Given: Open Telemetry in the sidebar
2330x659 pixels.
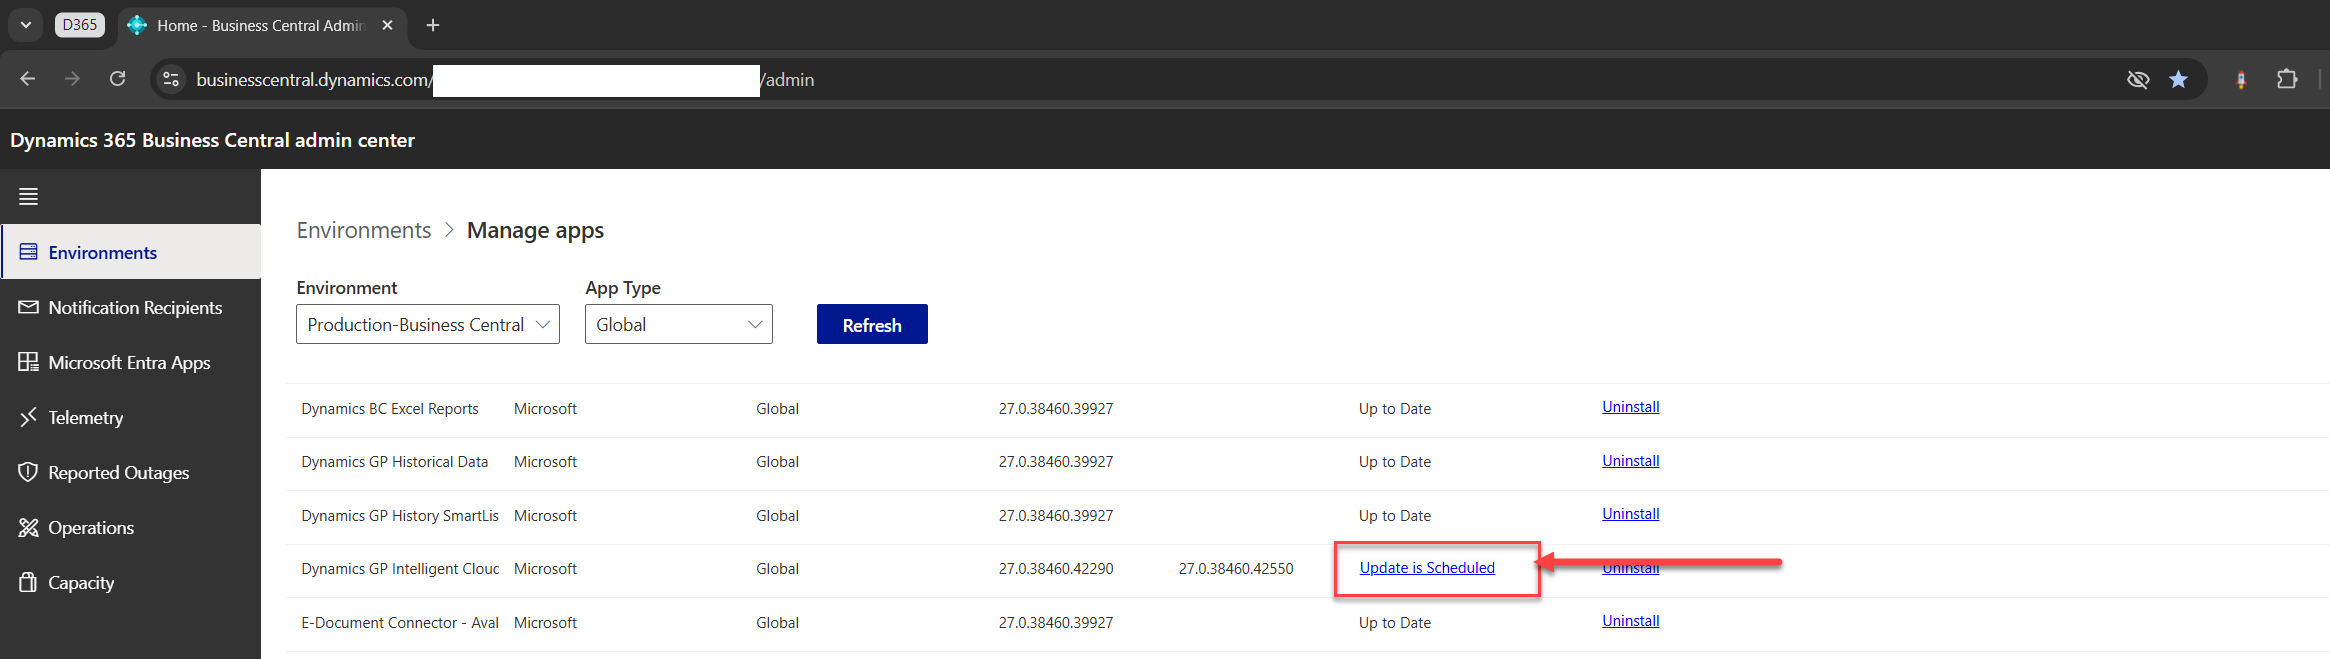Looking at the screenshot, I should [131, 417].
